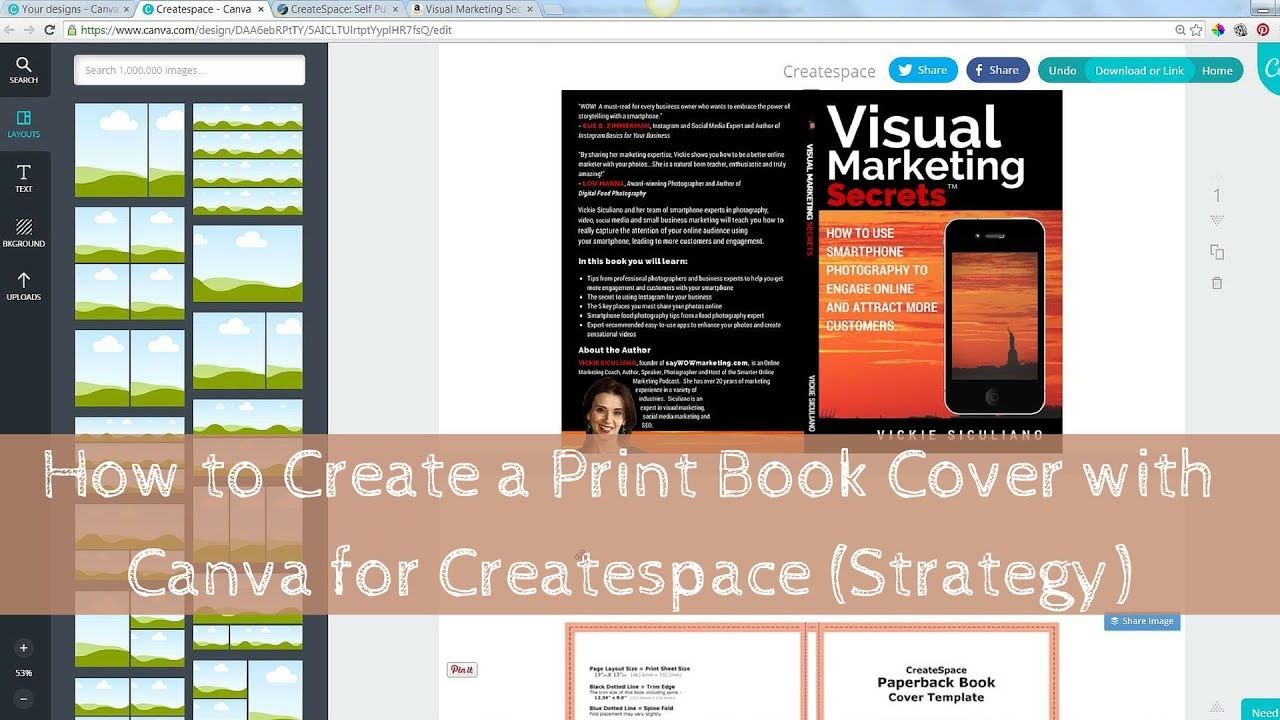Open the Uploads panel
Screen dimensions: 1280x720
(x=23, y=287)
